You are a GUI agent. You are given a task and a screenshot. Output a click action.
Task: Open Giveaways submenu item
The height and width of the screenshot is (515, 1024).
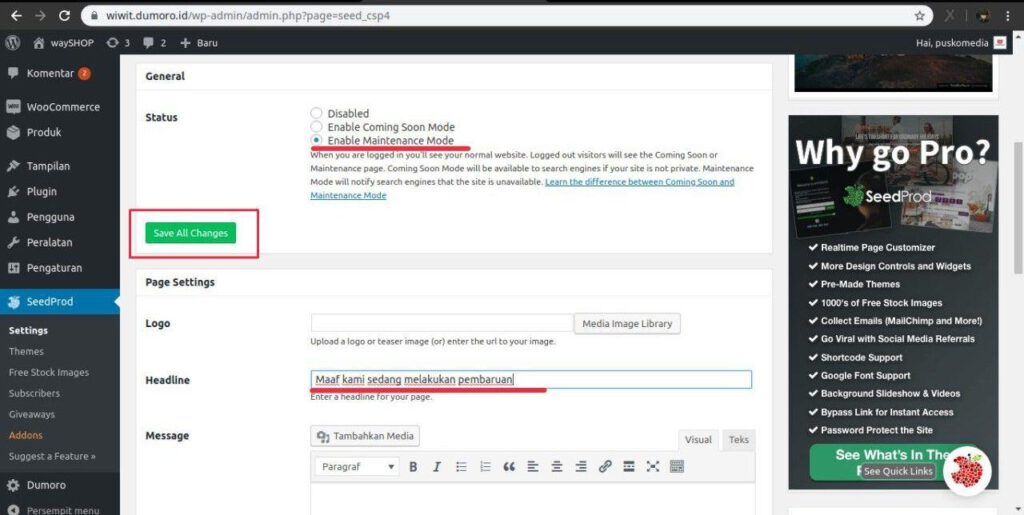click(x=31, y=414)
